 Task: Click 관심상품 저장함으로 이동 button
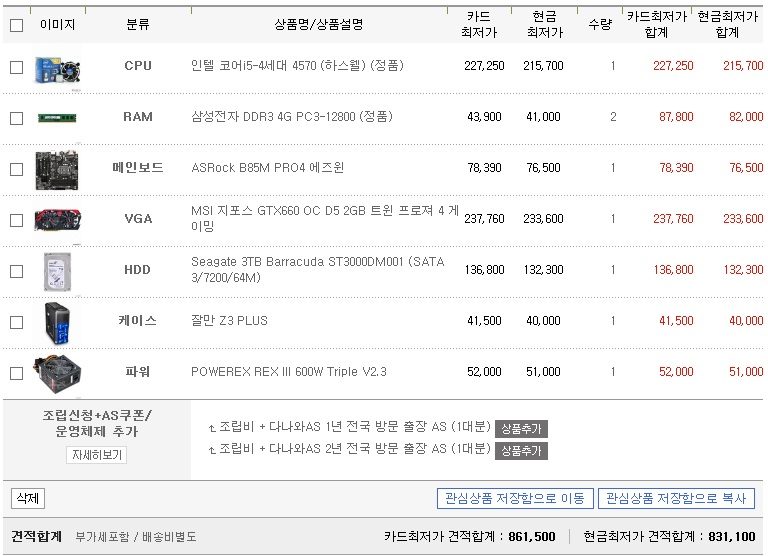(515, 499)
